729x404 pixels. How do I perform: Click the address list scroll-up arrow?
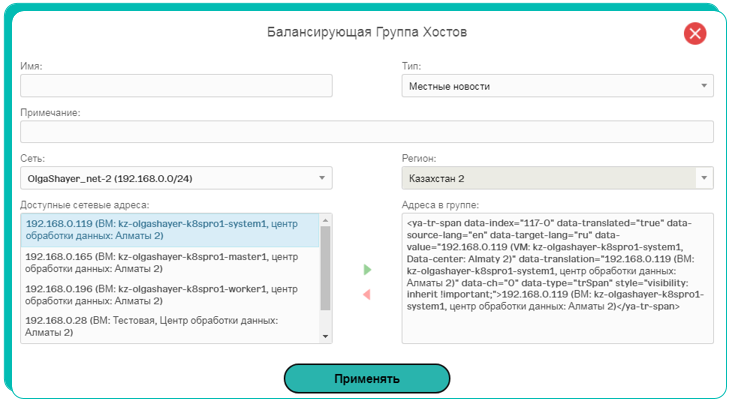(325, 220)
